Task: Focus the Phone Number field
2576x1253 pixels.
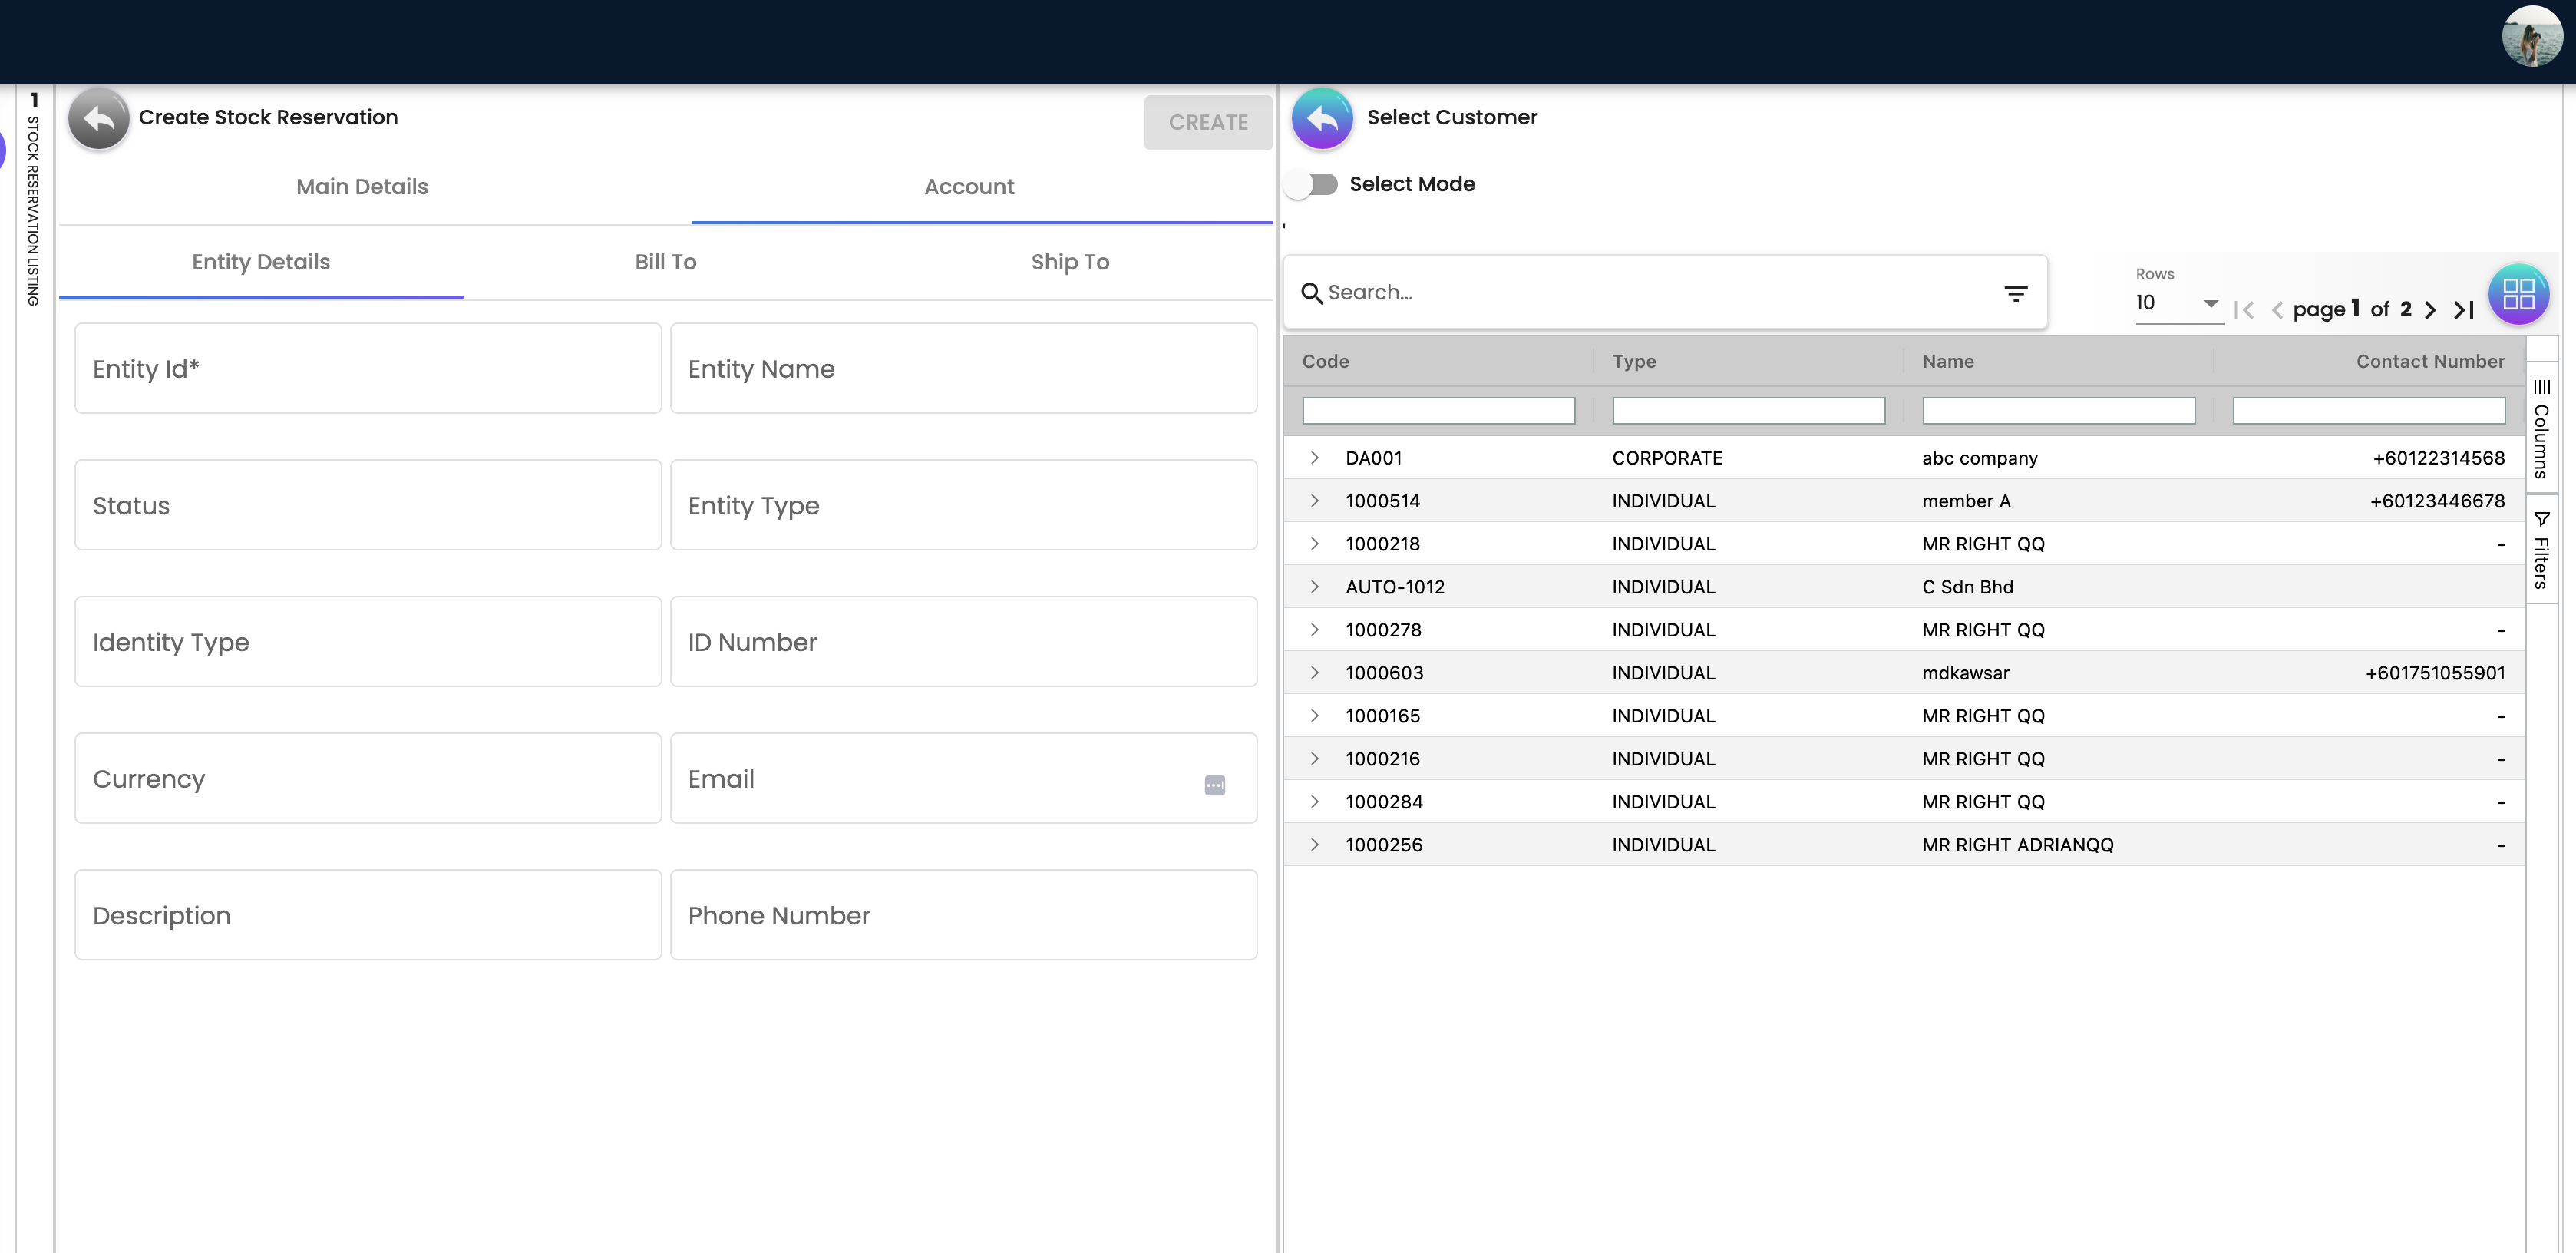Action: tap(963, 915)
